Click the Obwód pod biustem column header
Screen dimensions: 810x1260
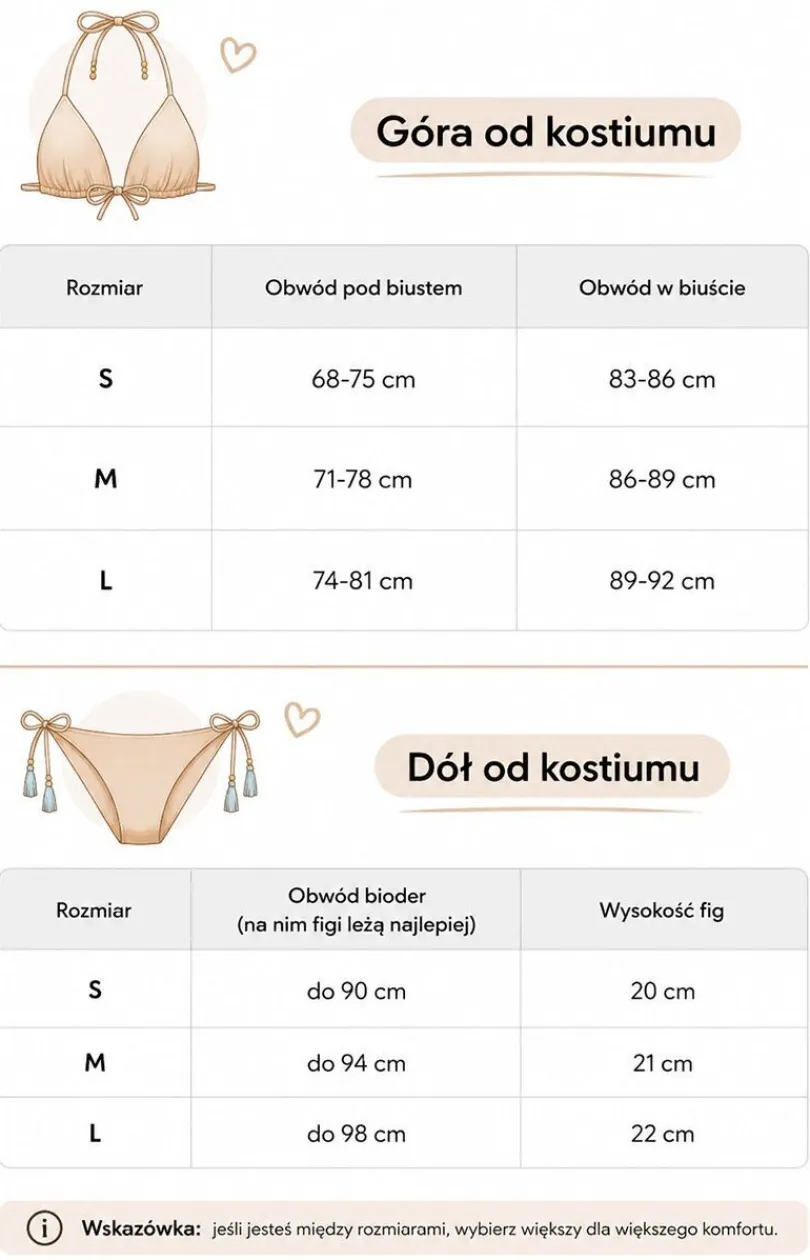tap(364, 288)
